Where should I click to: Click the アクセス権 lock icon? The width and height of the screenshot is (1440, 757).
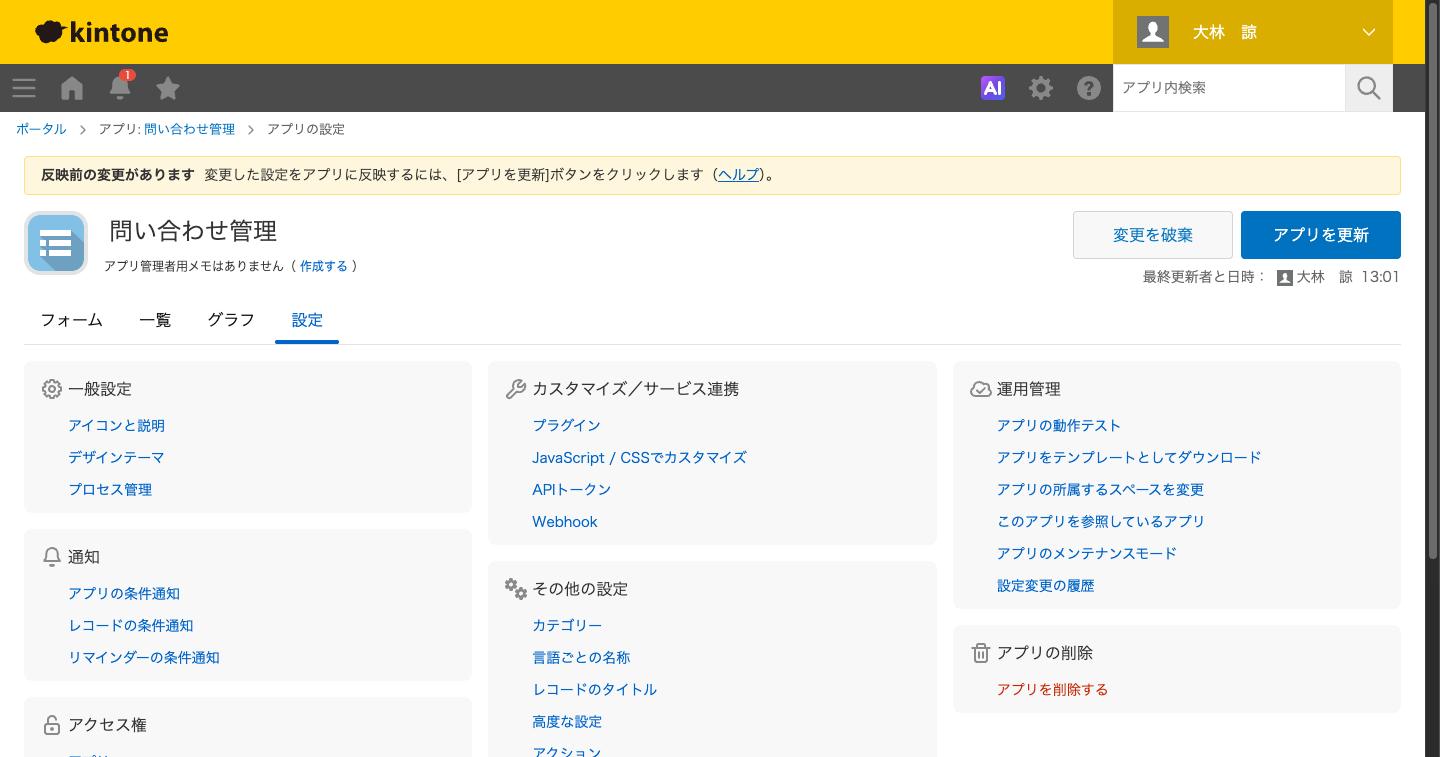pyautogui.click(x=52, y=725)
